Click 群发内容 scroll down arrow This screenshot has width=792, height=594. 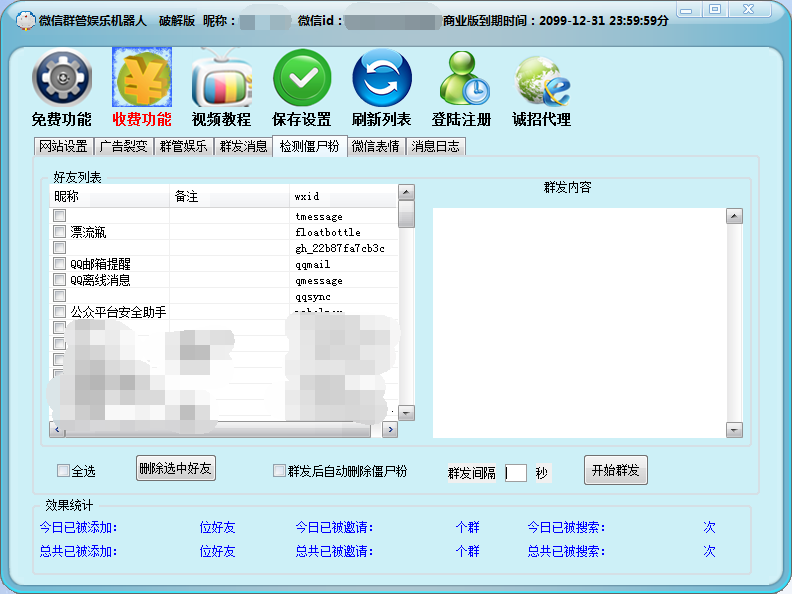point(734,430)
